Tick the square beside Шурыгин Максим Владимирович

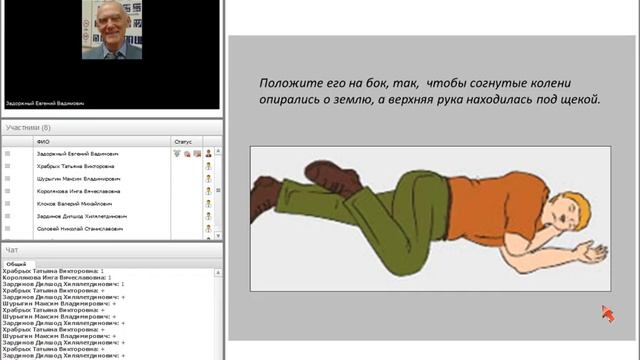[7, 179]
